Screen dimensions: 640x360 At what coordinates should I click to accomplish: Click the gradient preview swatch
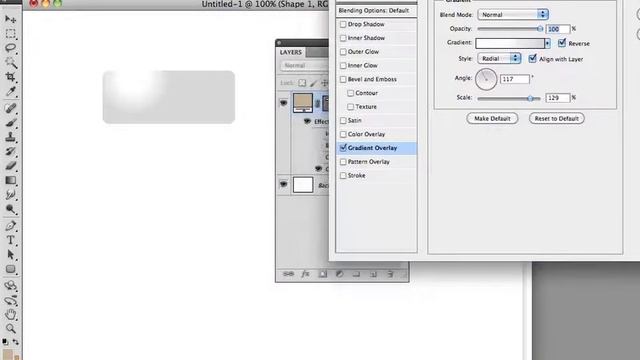point(510,43)
